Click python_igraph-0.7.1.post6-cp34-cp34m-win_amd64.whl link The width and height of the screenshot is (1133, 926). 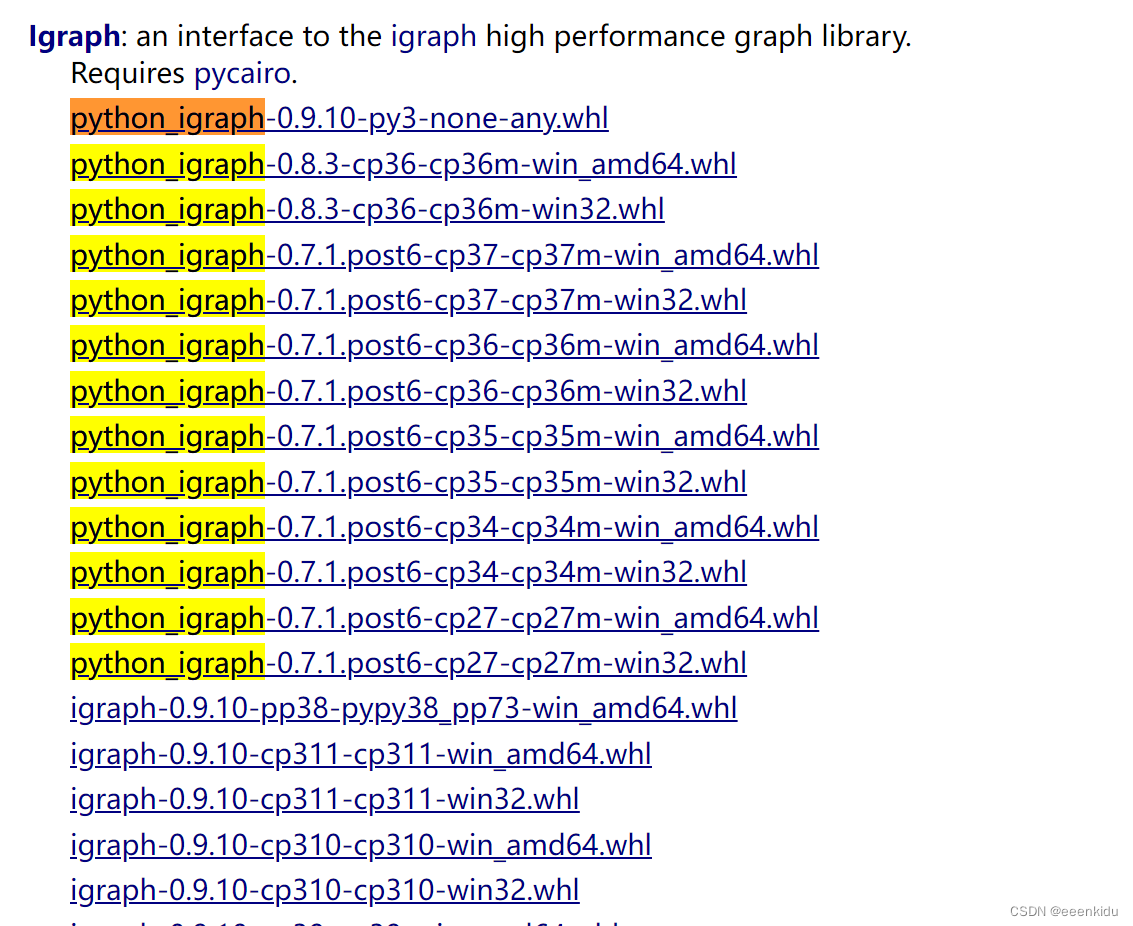pyautogui.click(x=443, y=527)
